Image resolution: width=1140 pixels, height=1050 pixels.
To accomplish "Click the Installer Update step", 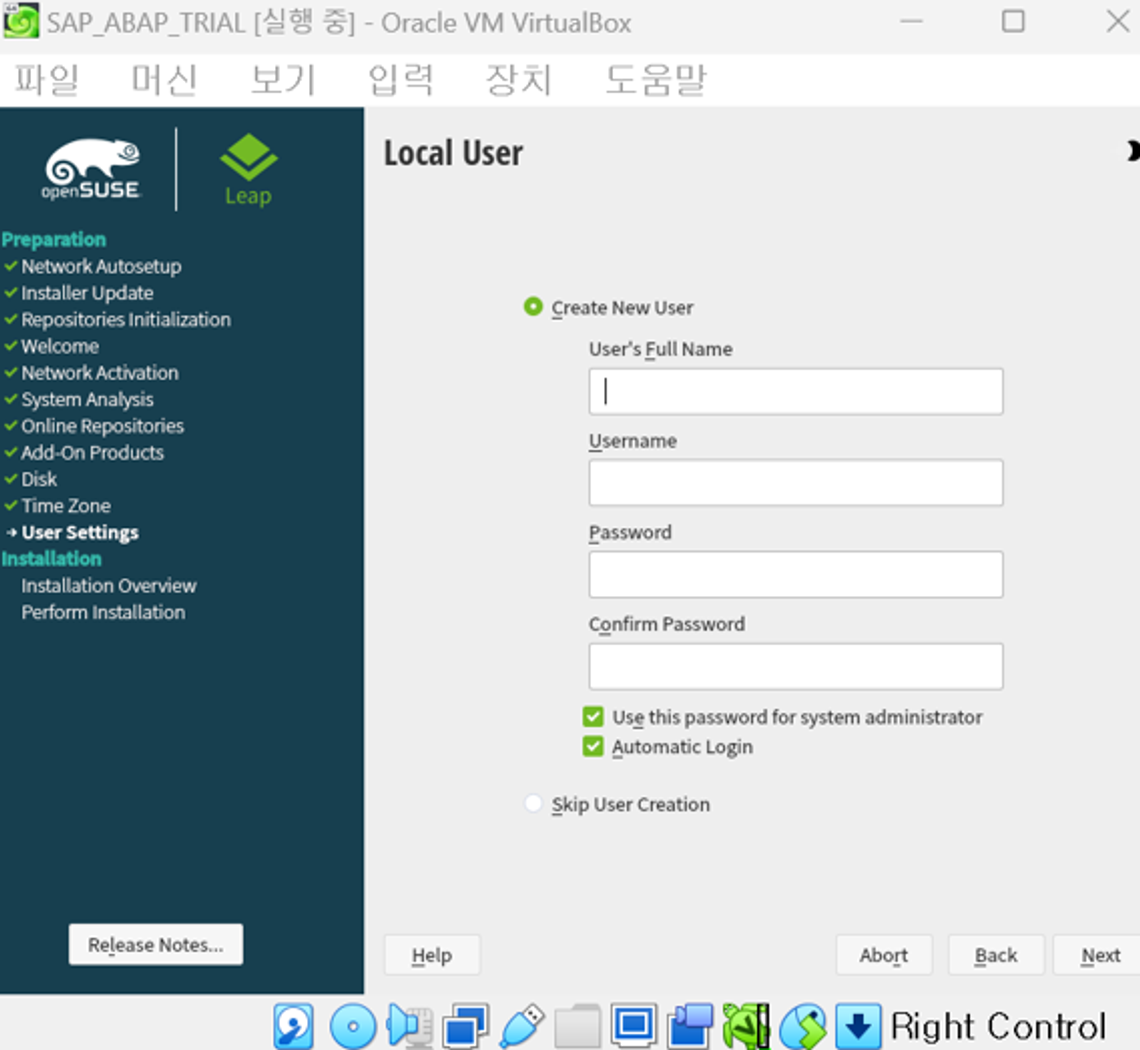I will tap(87, 292).
